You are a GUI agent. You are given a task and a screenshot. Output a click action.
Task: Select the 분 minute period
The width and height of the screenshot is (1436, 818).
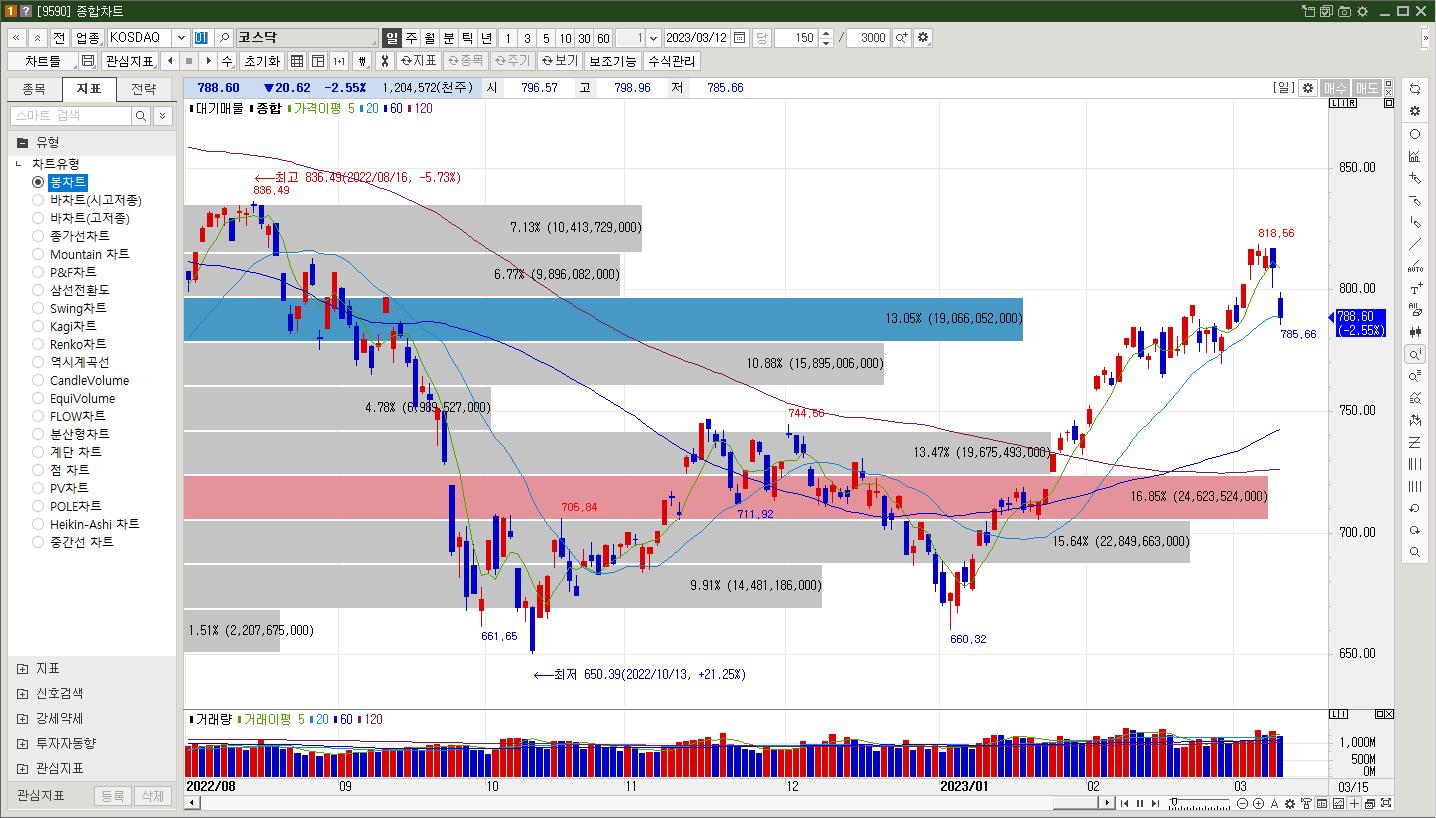449,38
